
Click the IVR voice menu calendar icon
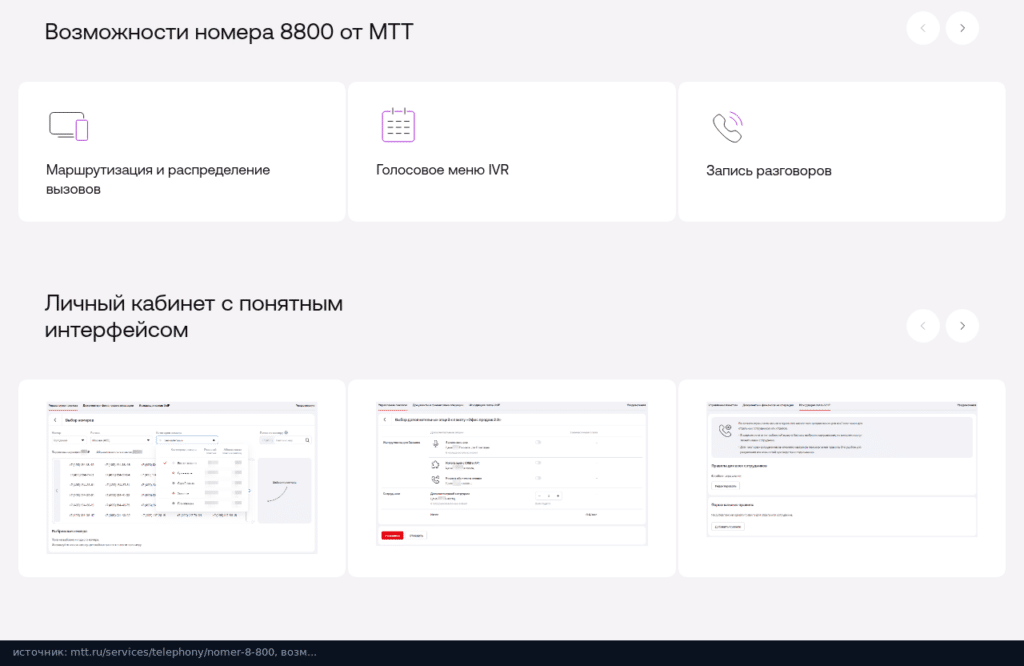point(398,125)
